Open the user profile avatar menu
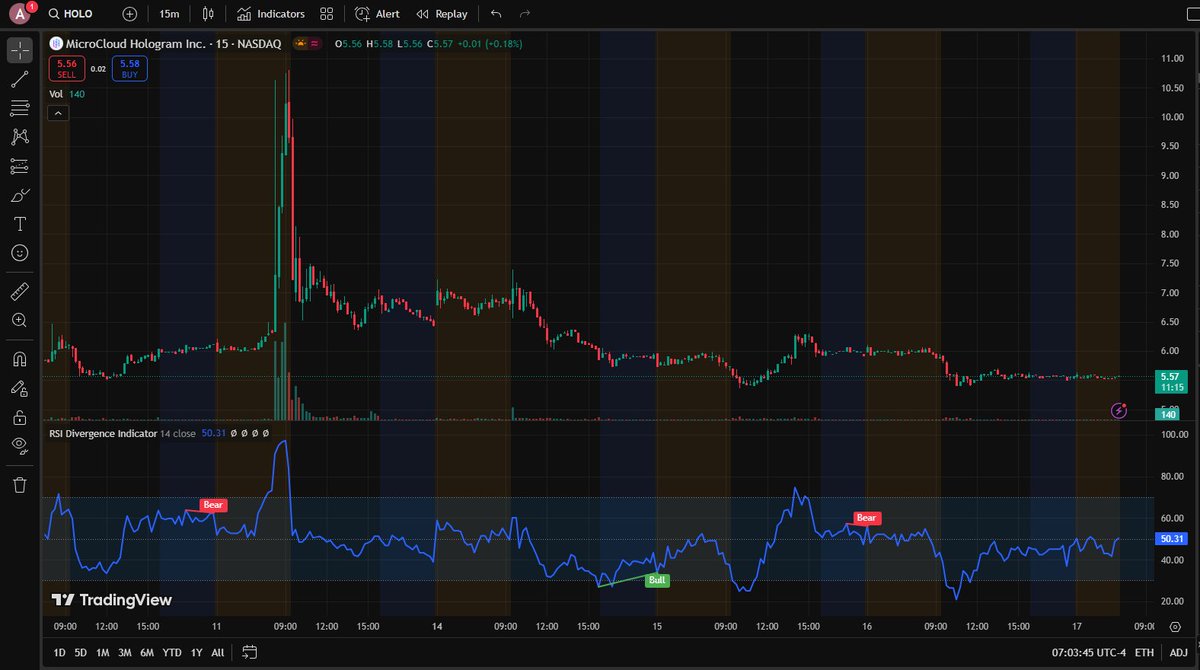The width and height of the screenshot is (1200, 670). tap(19, 14)
